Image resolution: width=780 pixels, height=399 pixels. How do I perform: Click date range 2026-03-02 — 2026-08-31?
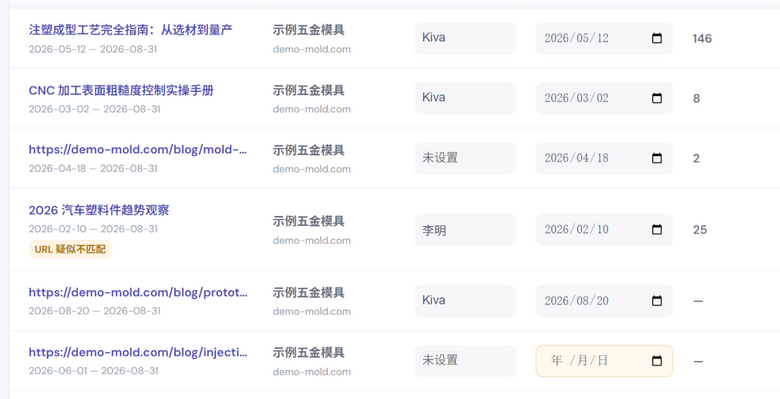point(95,109)
